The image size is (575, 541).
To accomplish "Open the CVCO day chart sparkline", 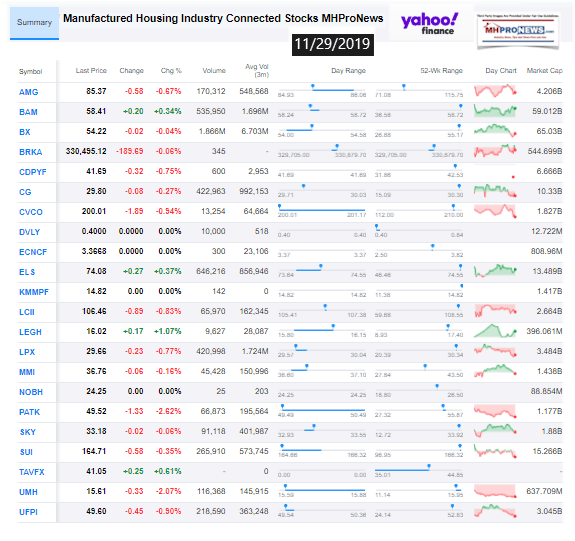I will coord(495,211).
